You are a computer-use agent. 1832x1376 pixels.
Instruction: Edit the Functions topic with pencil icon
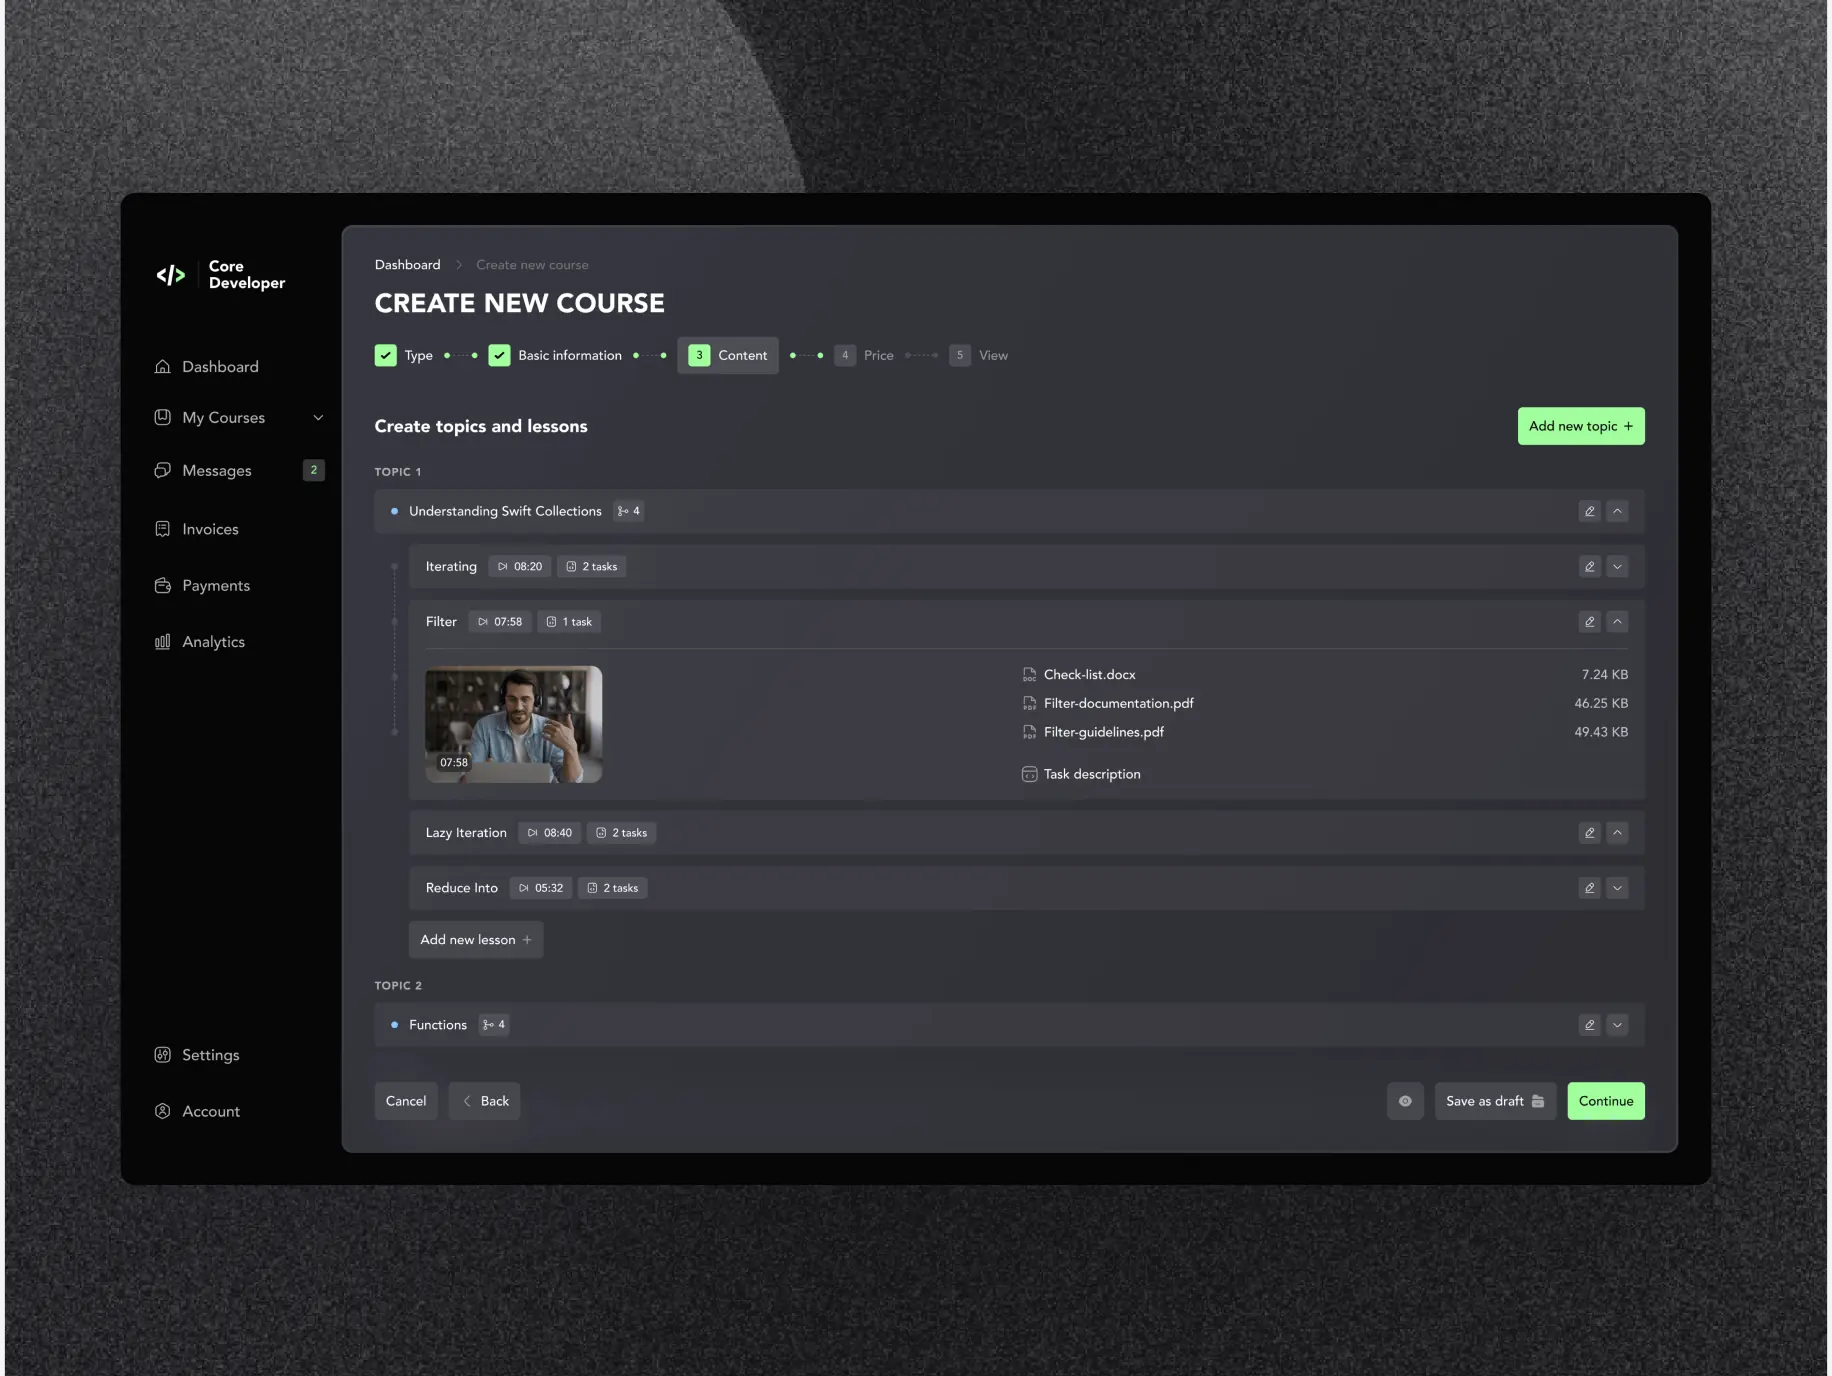(x=1589, y=1025)
